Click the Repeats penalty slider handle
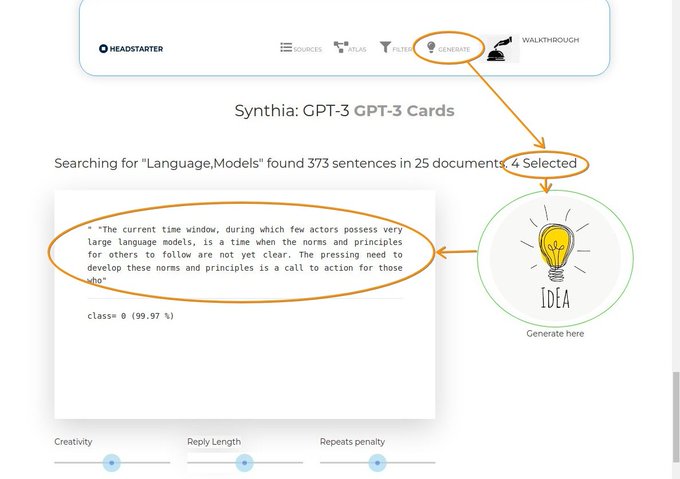The height and width of the screenshot is (479, 680). click(x=377, y=462)
